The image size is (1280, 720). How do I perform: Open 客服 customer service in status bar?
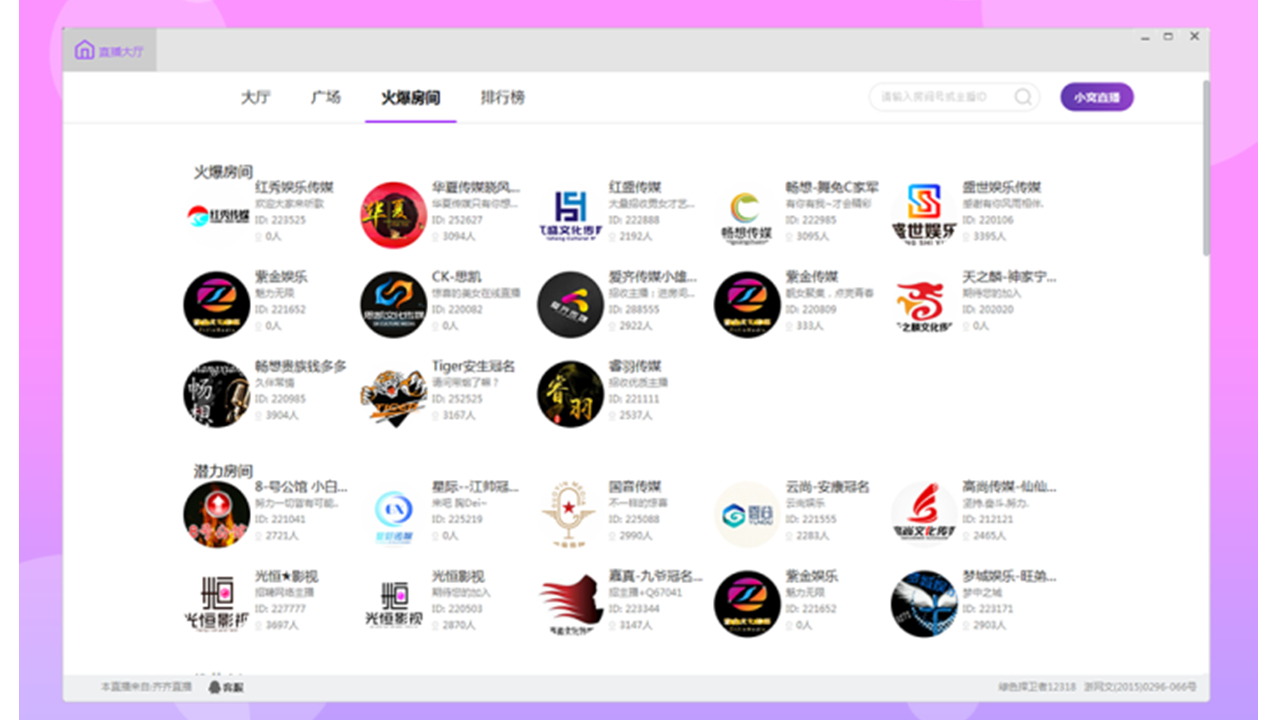(x=226, y=687)
